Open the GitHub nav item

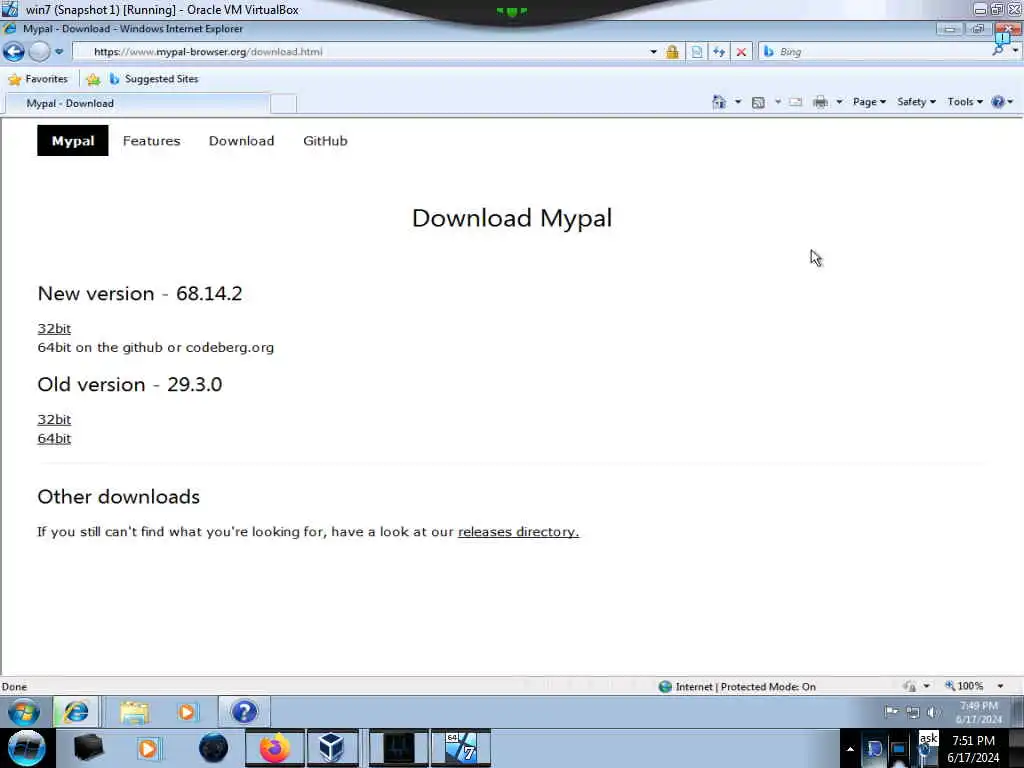(x=325, y=140)
